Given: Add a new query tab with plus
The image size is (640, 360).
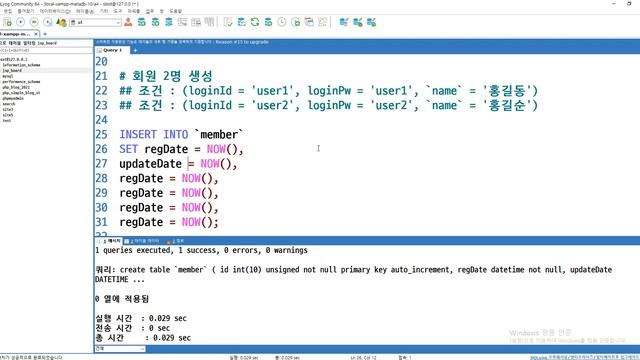Looking at the screenshot, I should 135,51.
